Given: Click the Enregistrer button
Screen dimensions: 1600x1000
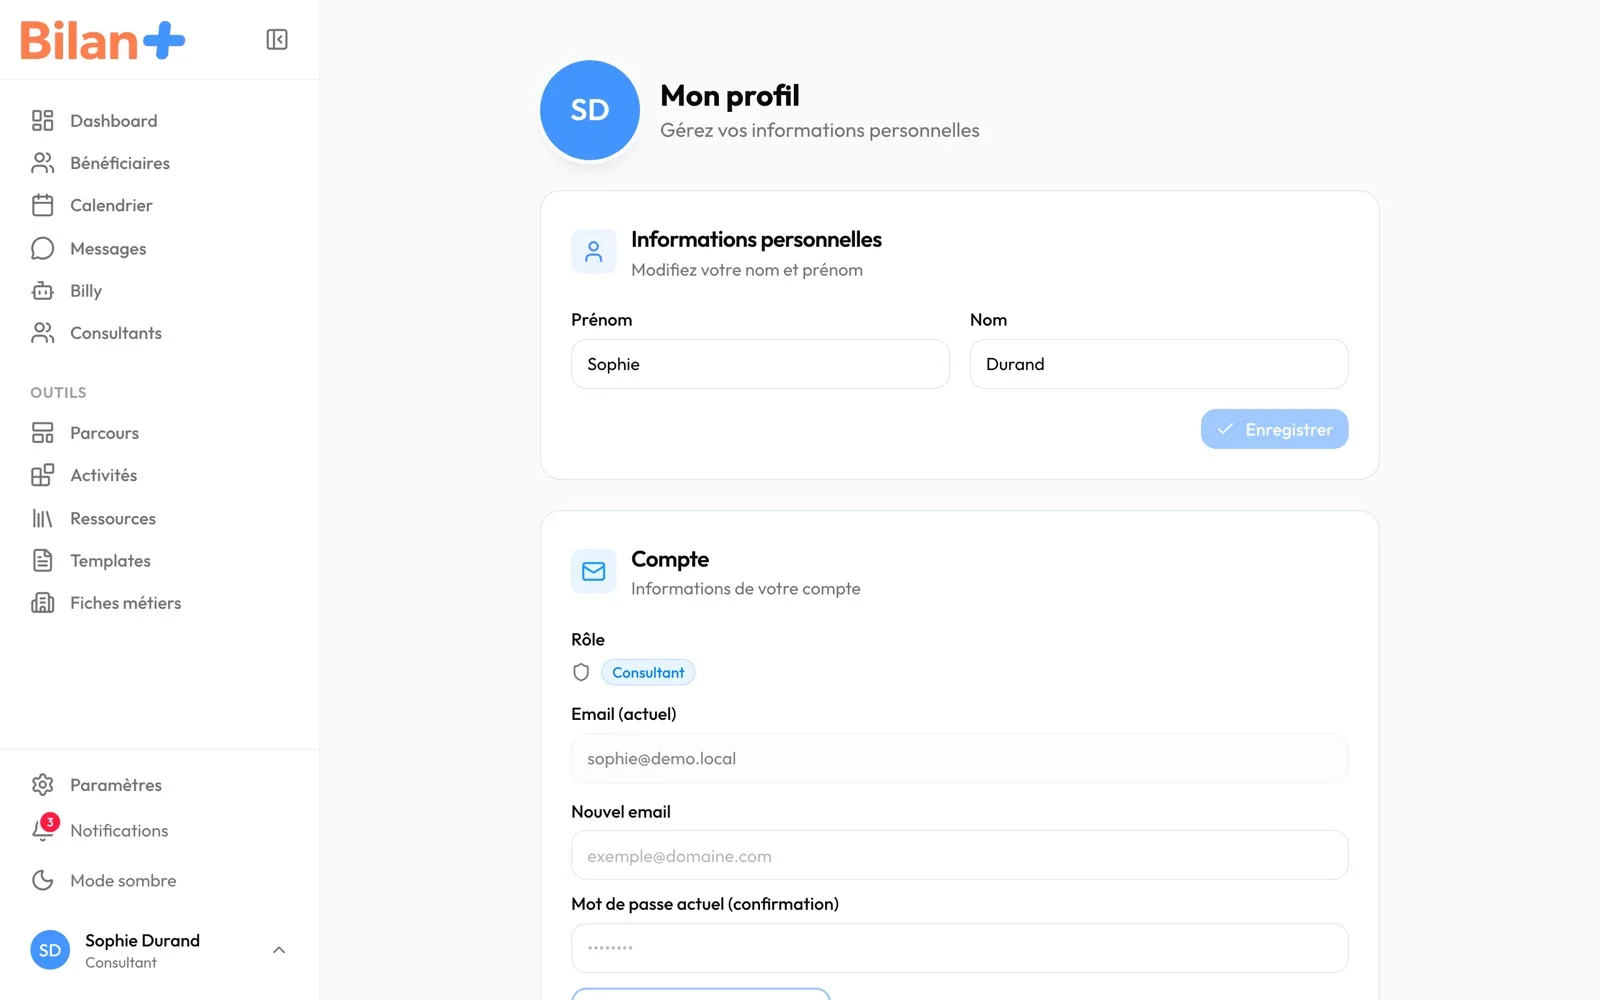Looking at the screenshot, I should tap(1274, 429).
